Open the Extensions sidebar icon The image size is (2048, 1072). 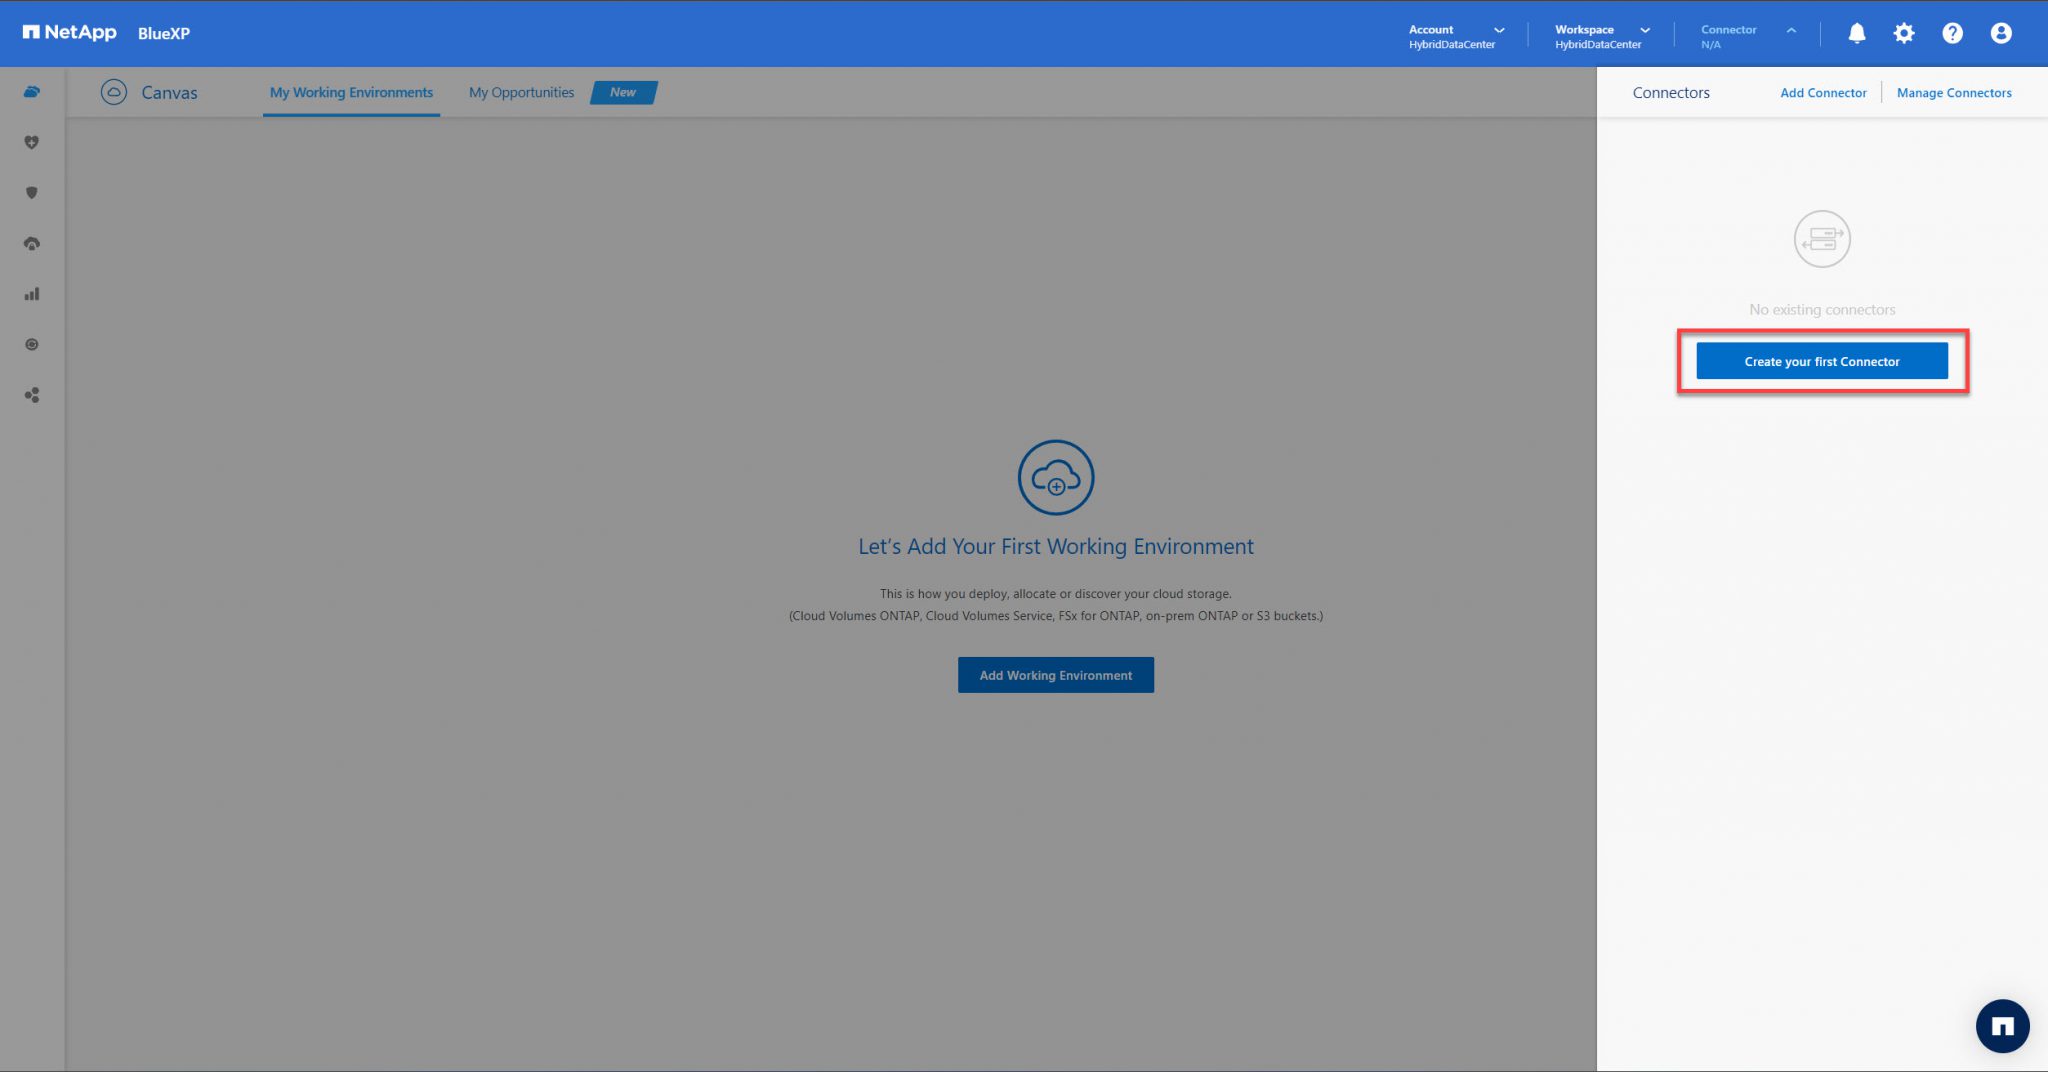[x=31, y=395]
